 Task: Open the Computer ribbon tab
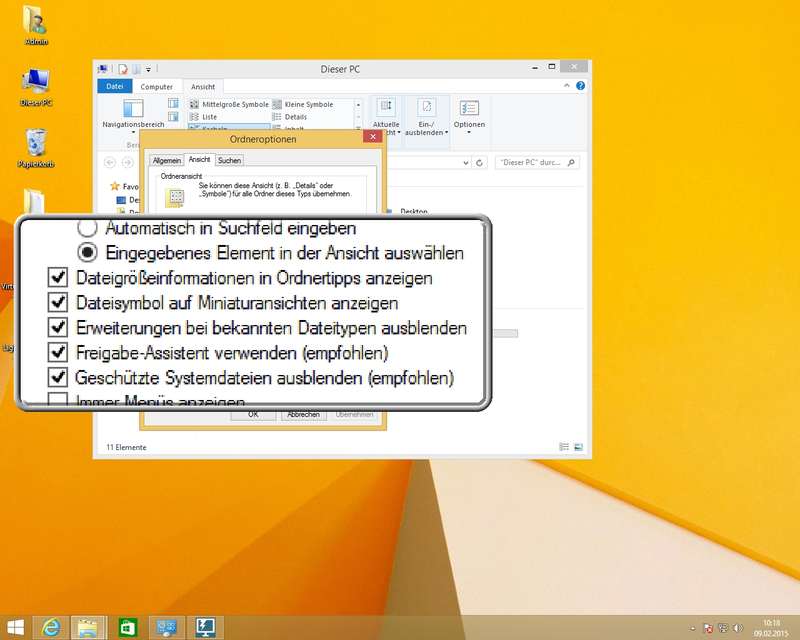click(156, 87)
